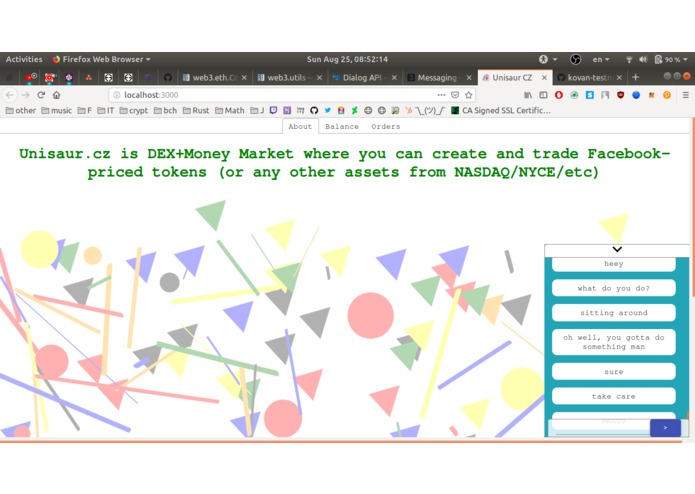Open Twitch bookmark in bookmarks toolbar
This screenshot has width=695, height=494.
coord(273,110)
